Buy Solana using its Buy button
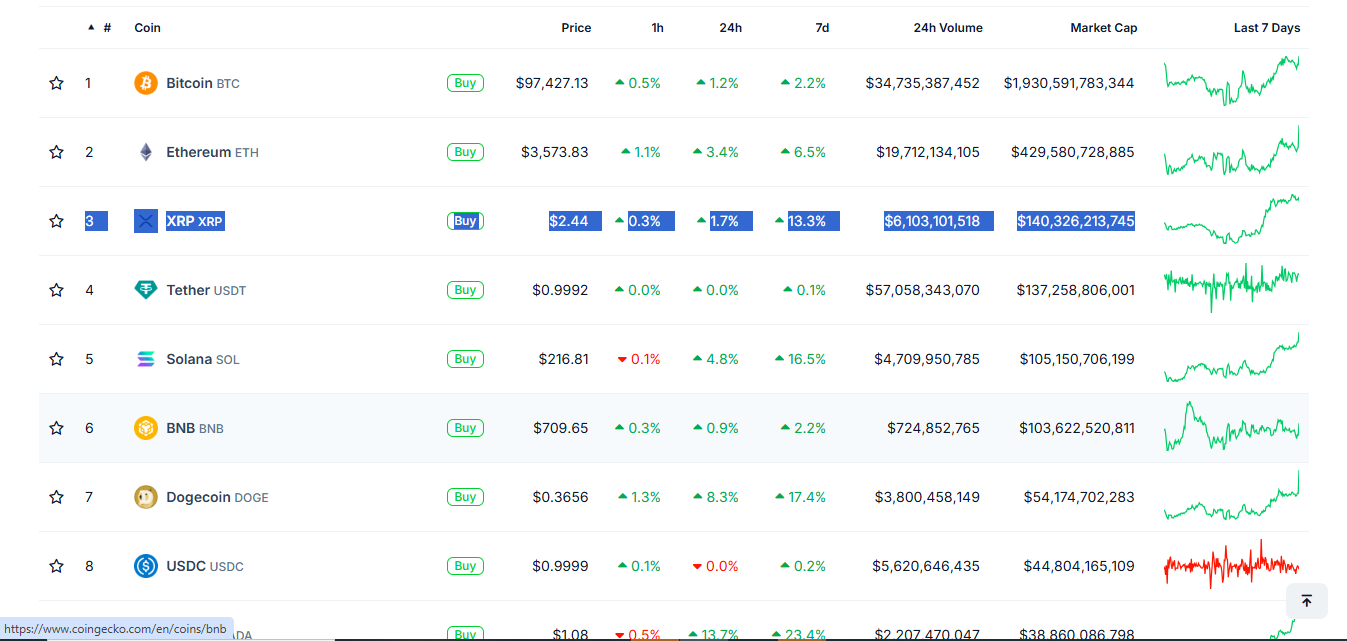The image size is (1347, 641). tap(465, 359)
